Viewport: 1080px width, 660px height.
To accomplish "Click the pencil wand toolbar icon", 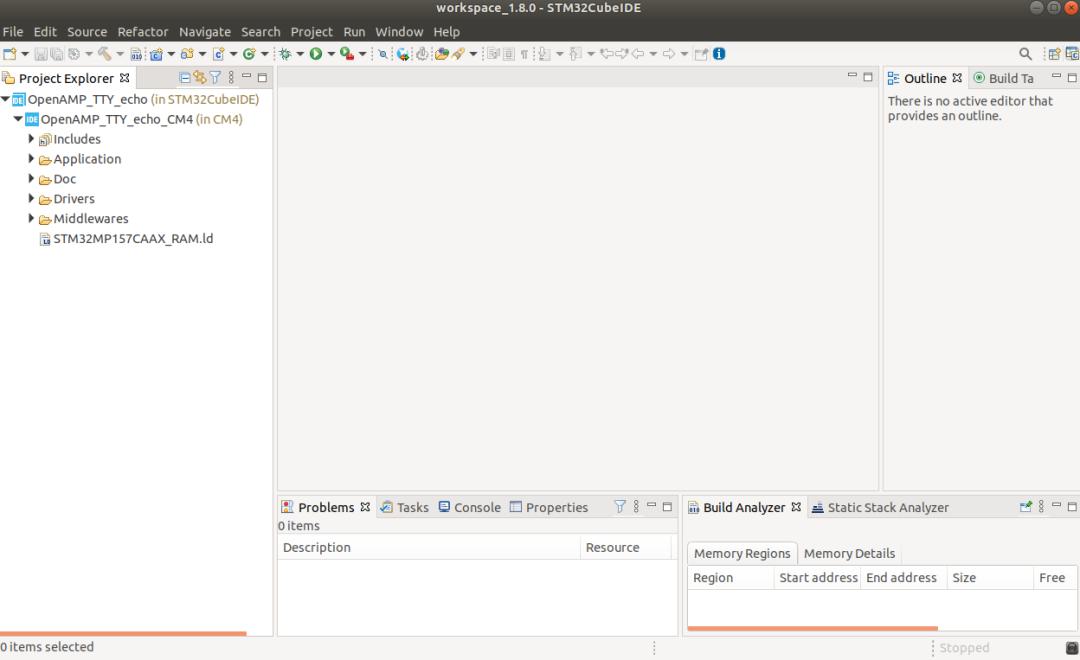I will point(458,54).
